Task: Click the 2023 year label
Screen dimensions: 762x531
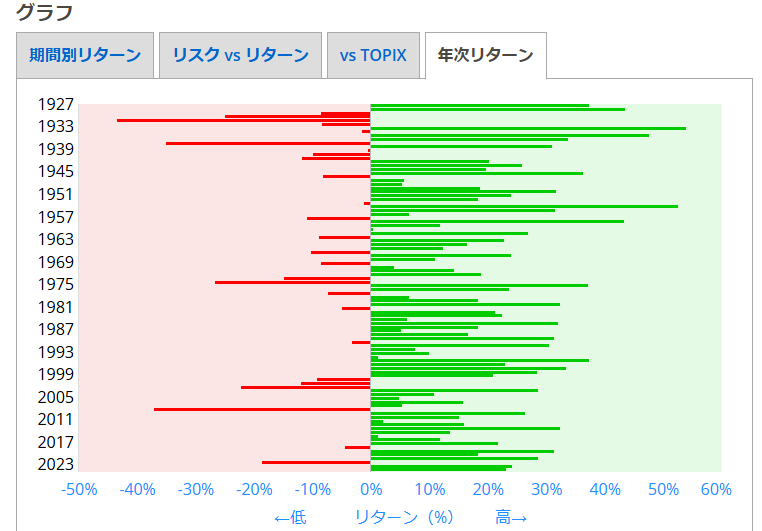Action: pyautogui.click(x=55, y=464)
